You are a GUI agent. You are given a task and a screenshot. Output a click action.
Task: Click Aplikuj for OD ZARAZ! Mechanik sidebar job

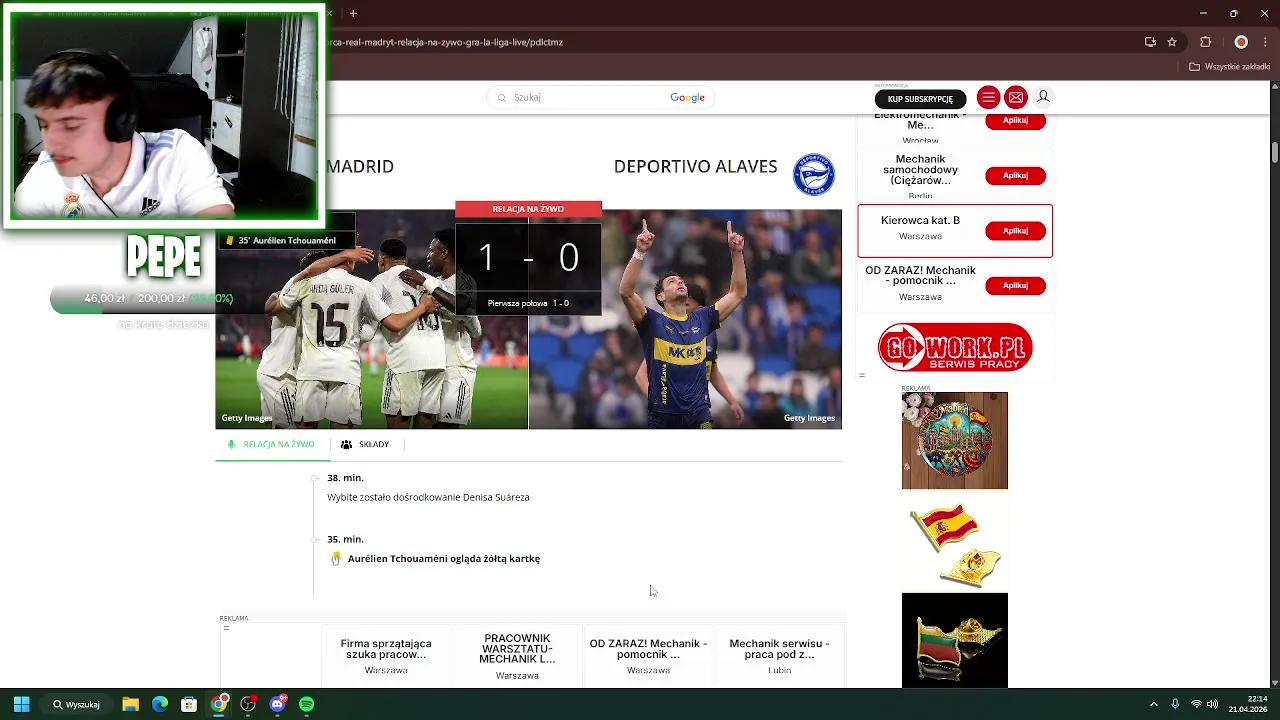click(1015, 285)
